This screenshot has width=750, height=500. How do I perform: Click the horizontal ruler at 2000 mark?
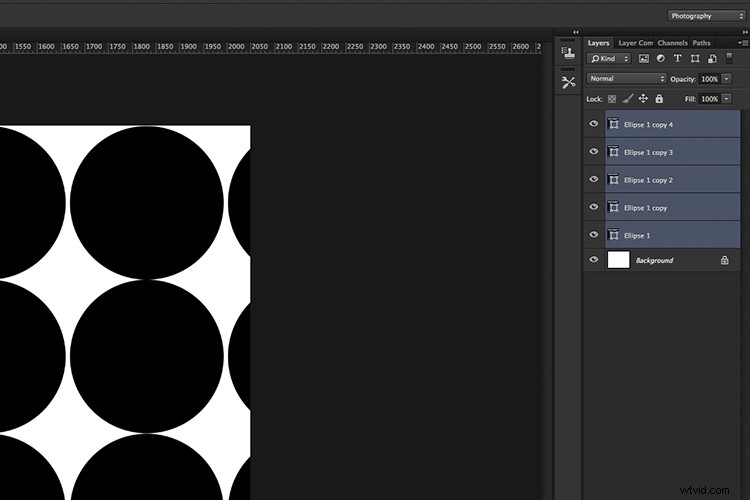(236, 46)
